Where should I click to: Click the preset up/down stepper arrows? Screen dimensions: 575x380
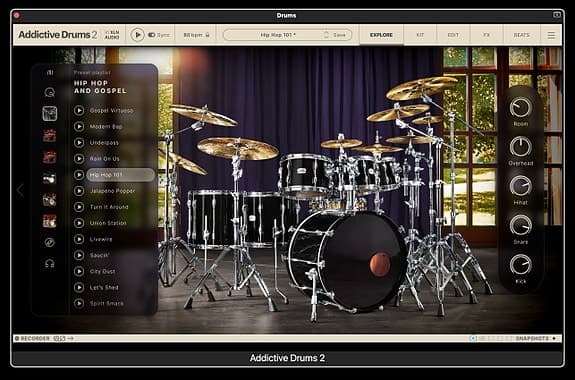(x=326, y=35)
